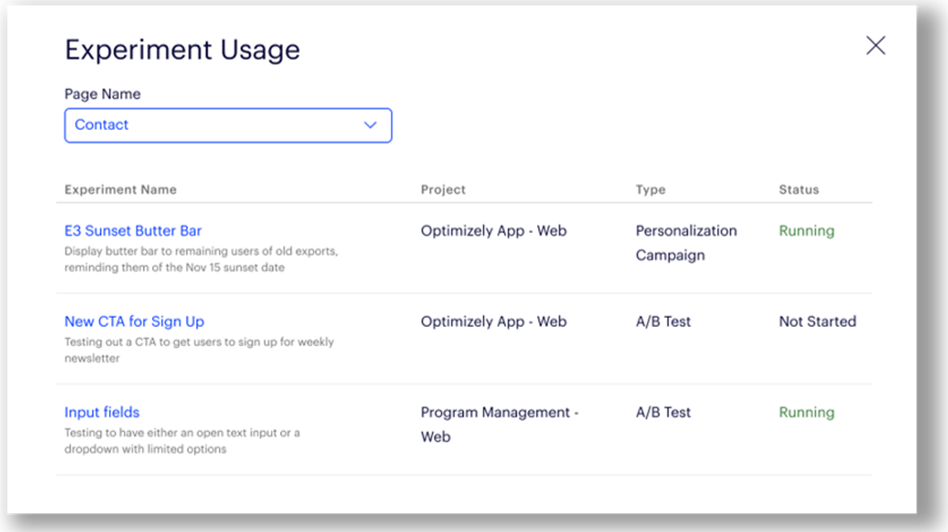The image size is (948, 532).
Task: Click A/B Test type for Input fields row
Action: pos(663,412)
